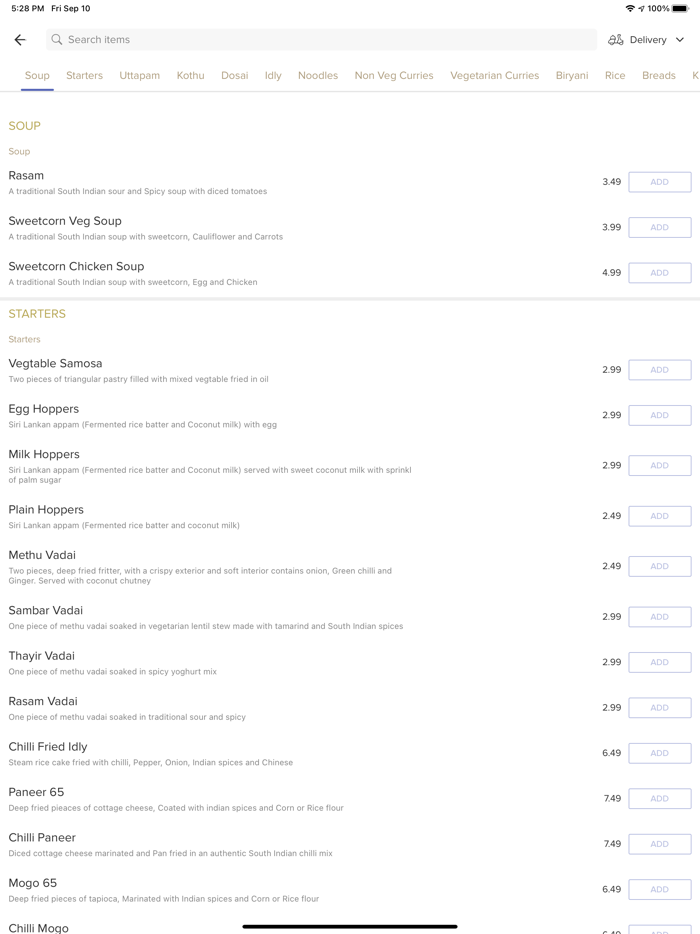Open Methu Vadai item details
This screenshot has height=934, width=700.
pyautogui.click(x=42, y=555)
